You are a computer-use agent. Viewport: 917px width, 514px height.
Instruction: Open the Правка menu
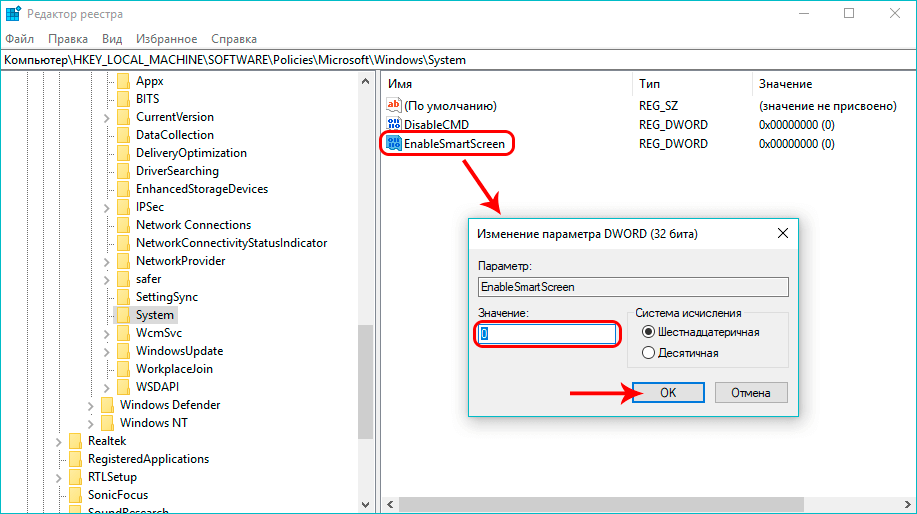coord(68,39)
